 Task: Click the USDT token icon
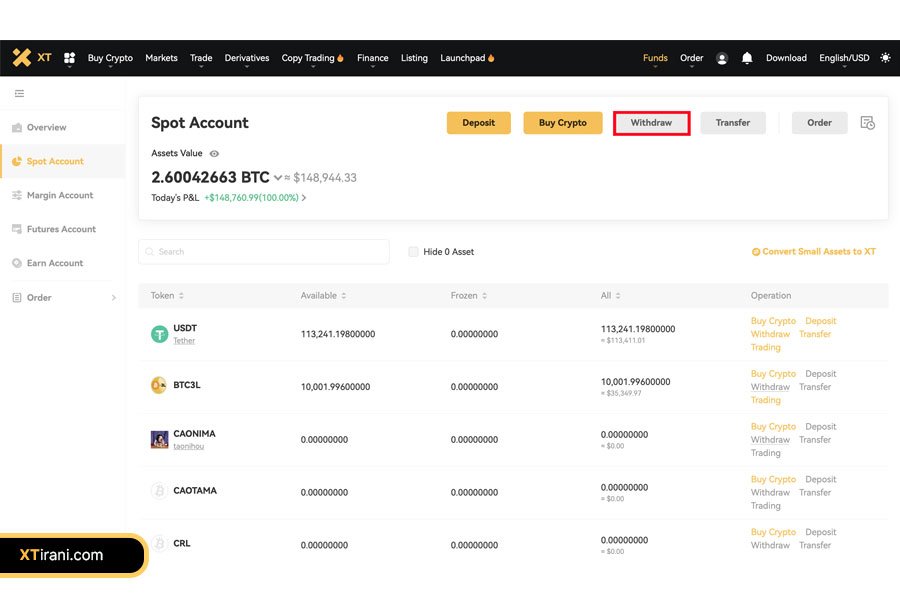pos(159,334)
